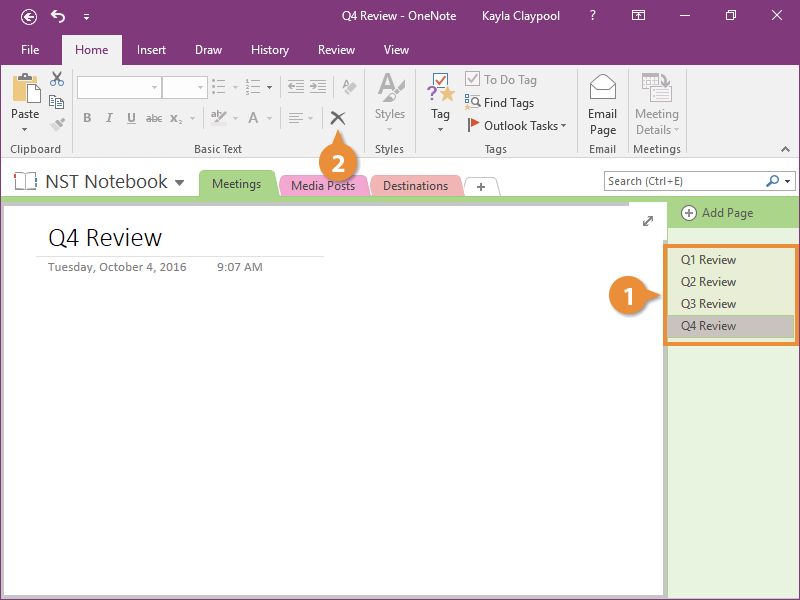Click the Delete X button
Viewport: 800px width, 600px height.
coord(338,118)
